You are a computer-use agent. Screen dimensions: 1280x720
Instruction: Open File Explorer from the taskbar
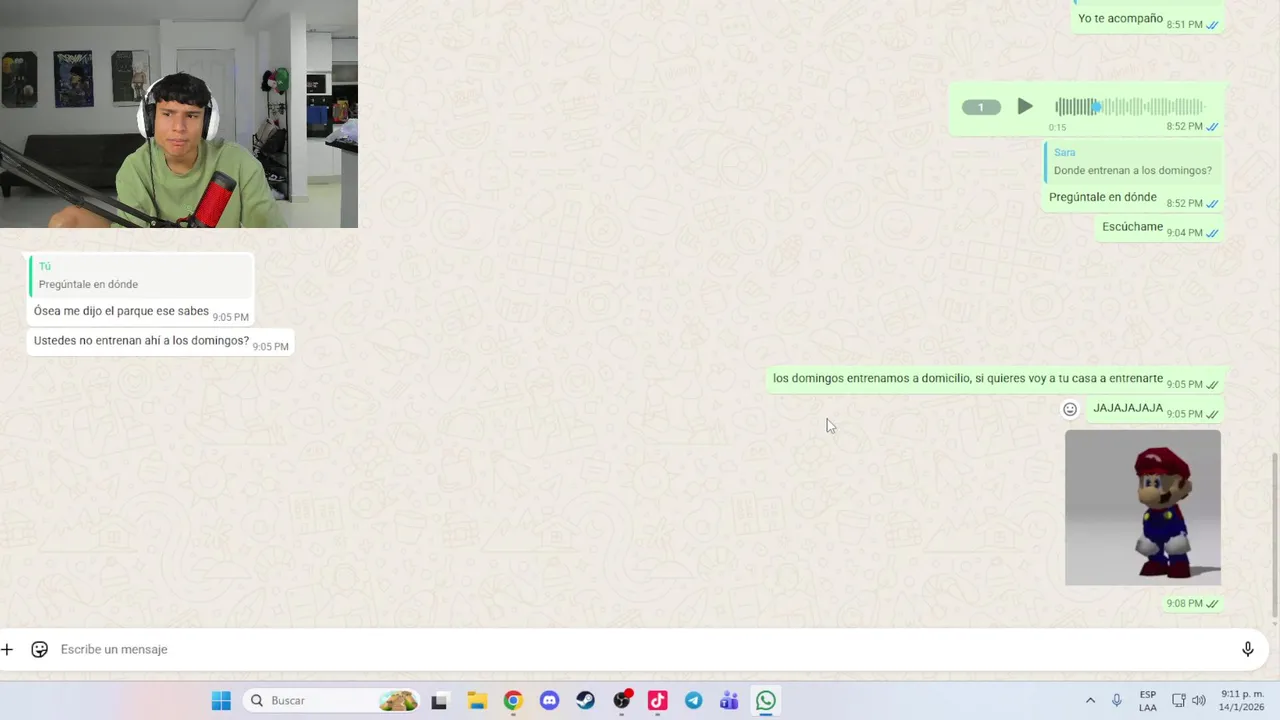pyautogui.click(x=477, y=701)
